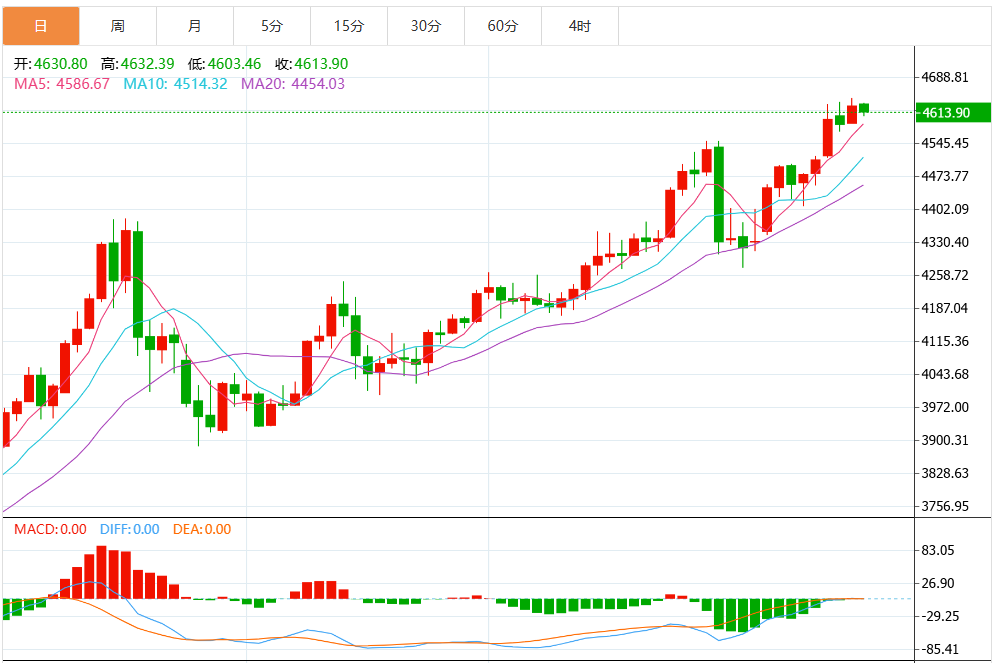1000x663 pixels.
Task: Click the low price value 4603.46
Action: pos(235,64)
